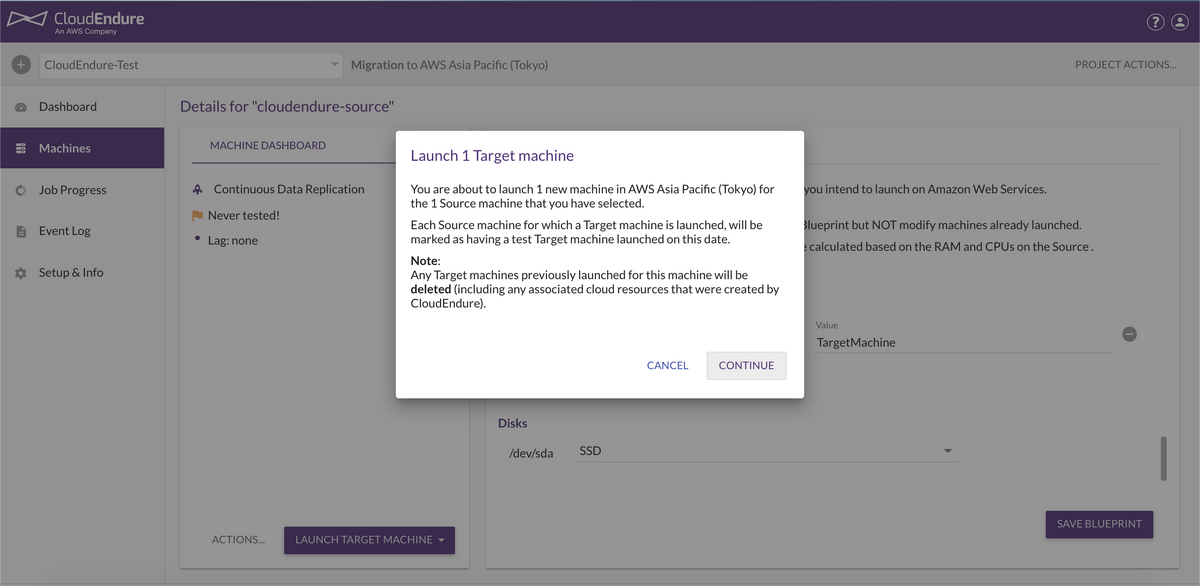
Task: Open Event Log in the sidebar
Action: pyautogui.click(x=82, y=231)
